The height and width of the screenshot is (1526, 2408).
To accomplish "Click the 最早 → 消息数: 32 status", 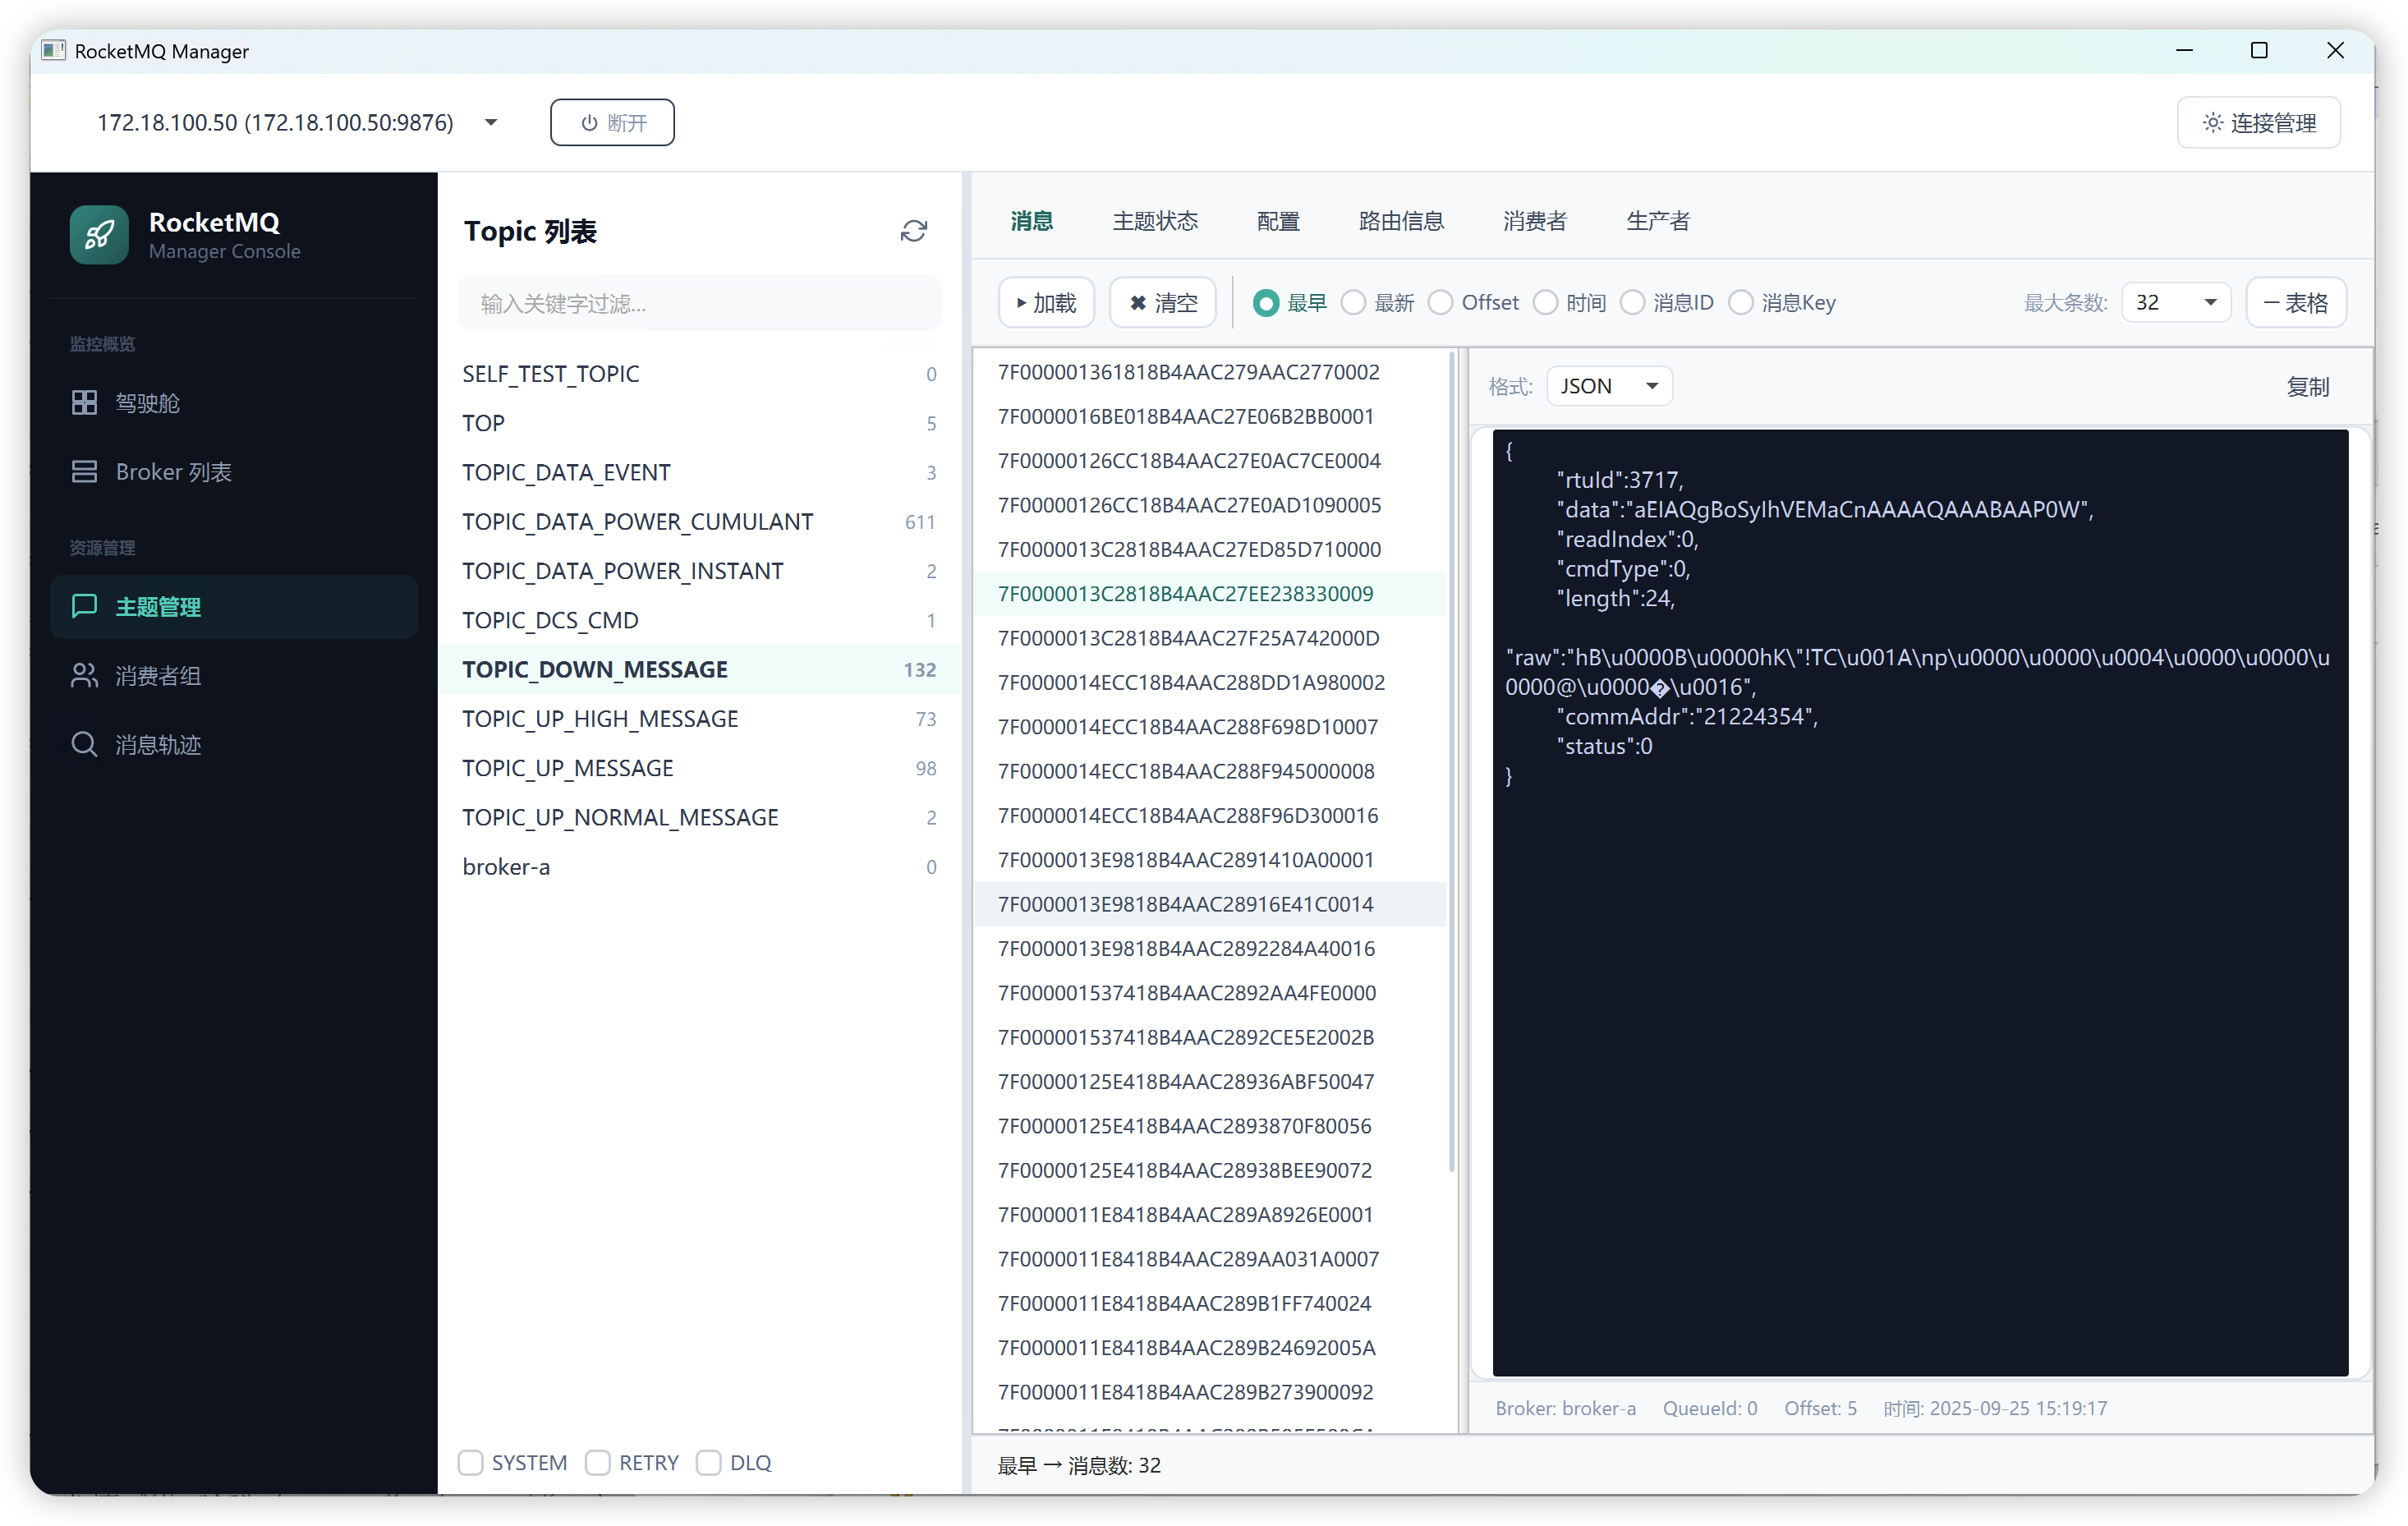I will (1080, 1465).
